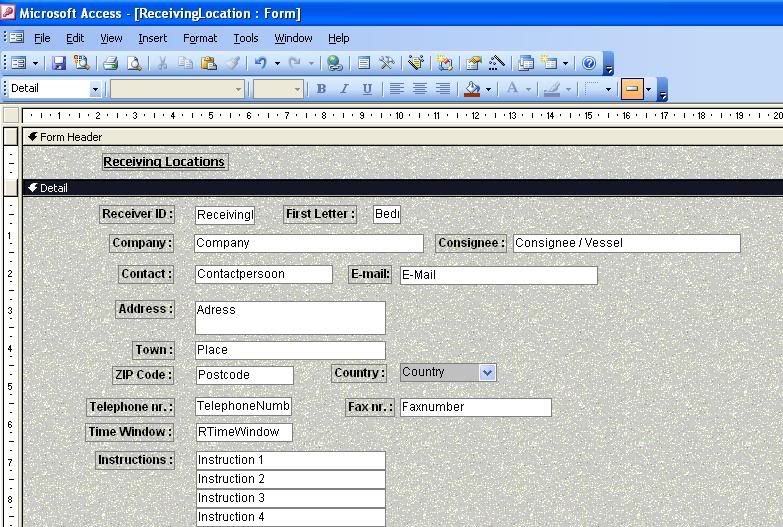Toggle Bold formatting button
This screenshot has width=783, height=527.
pyautogui.click(x=321, y=89)
